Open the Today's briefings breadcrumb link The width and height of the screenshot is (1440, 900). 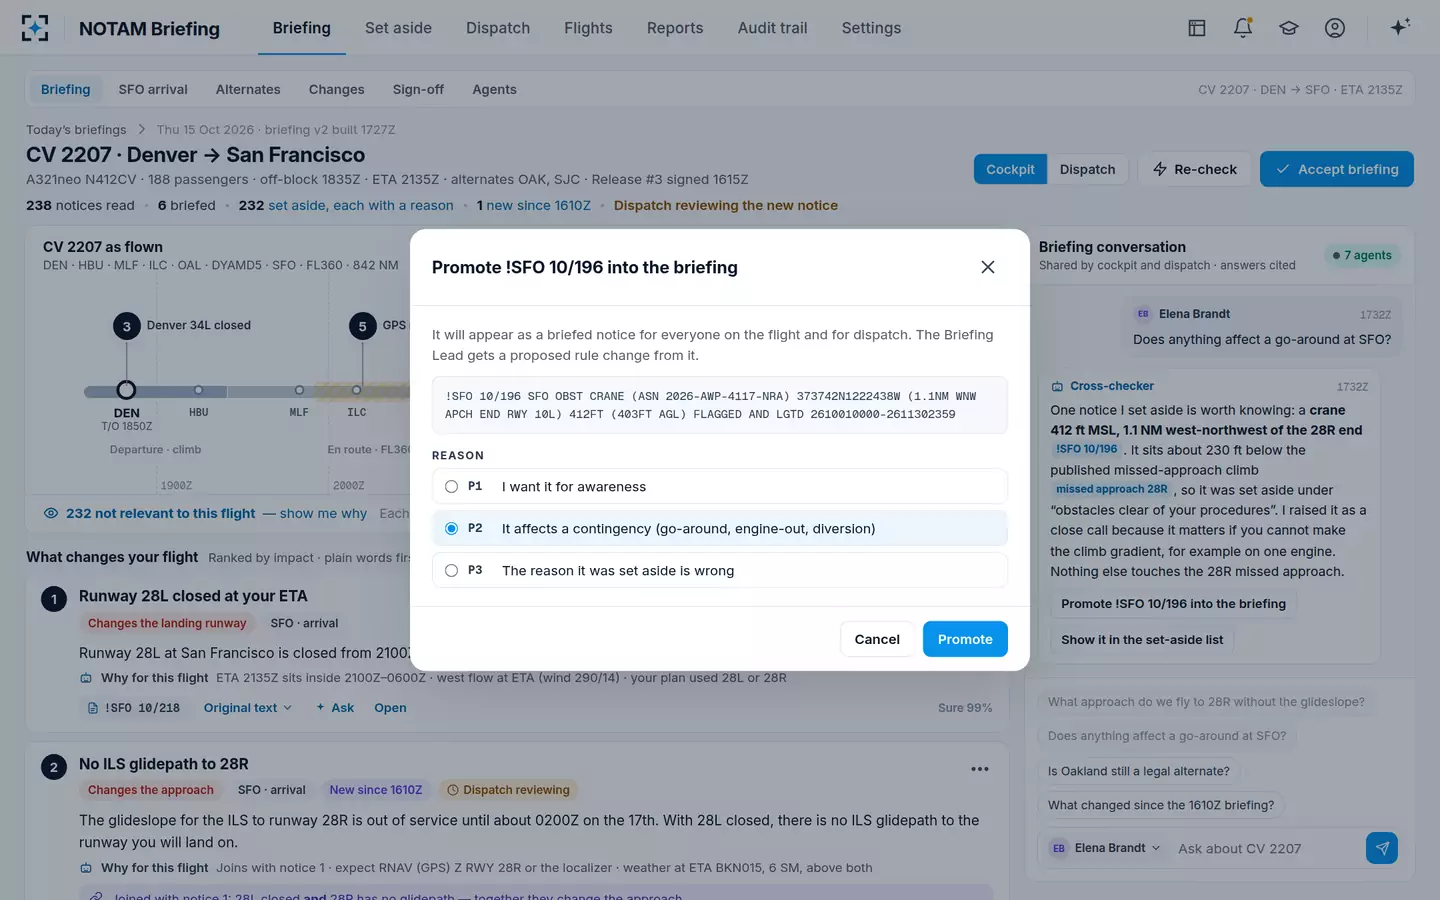pyautogui.click(x=76, y=130)
